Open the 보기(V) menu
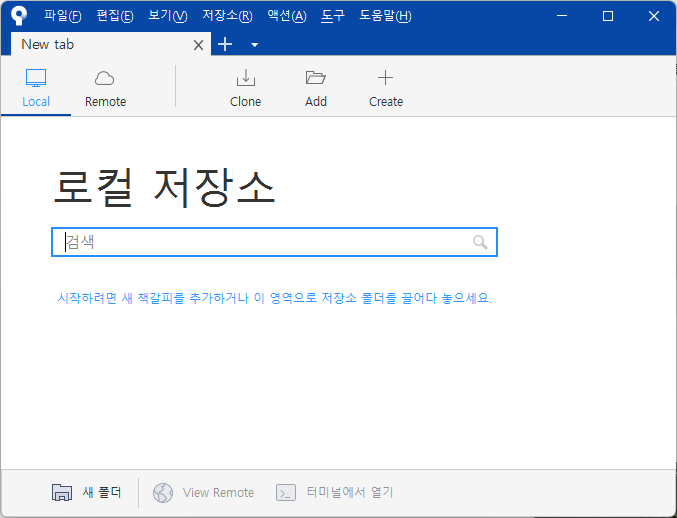Image resolution: width=677 pixels, height=518 pixels. pyautogui.click(x=168, y=16)
